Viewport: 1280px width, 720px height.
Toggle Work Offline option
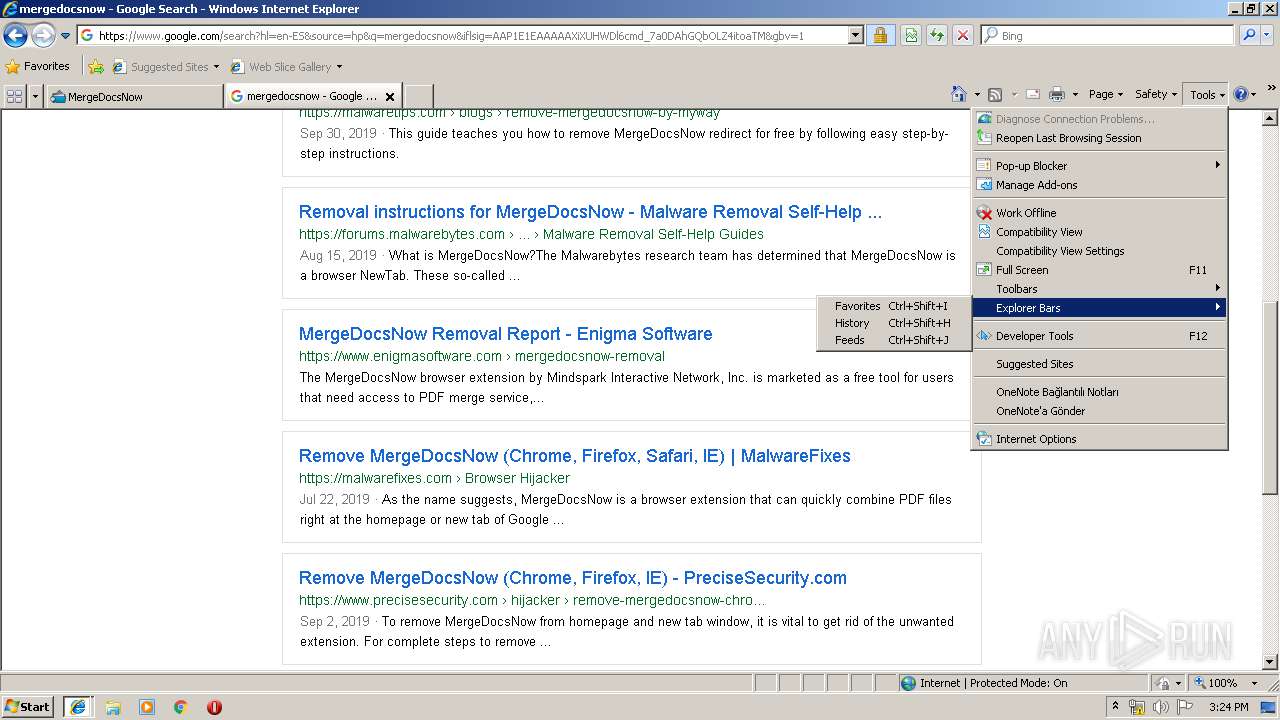click(x=1099, y=213)
